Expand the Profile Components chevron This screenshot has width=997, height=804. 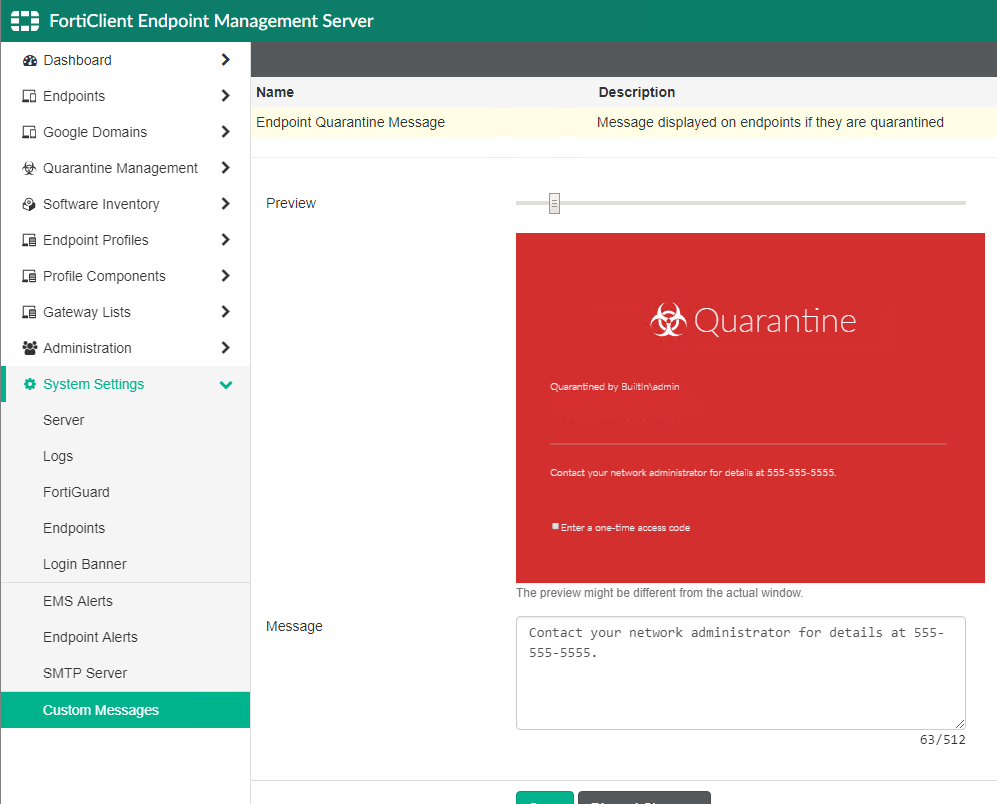tap(225, 275)
